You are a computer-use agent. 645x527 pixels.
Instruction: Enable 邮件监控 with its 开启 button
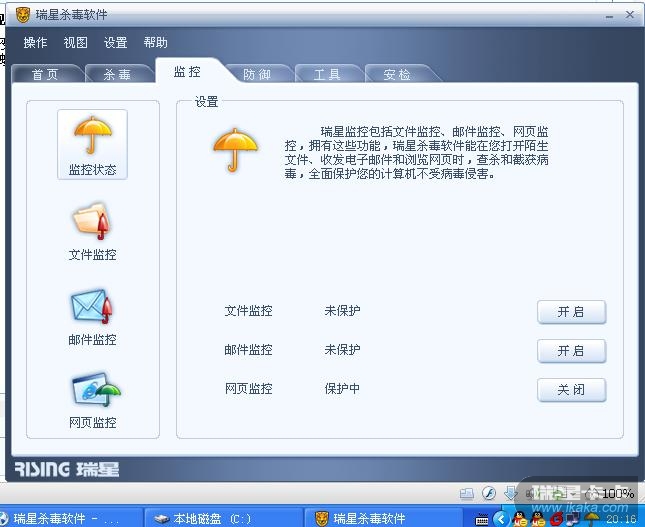coord(571,351)
